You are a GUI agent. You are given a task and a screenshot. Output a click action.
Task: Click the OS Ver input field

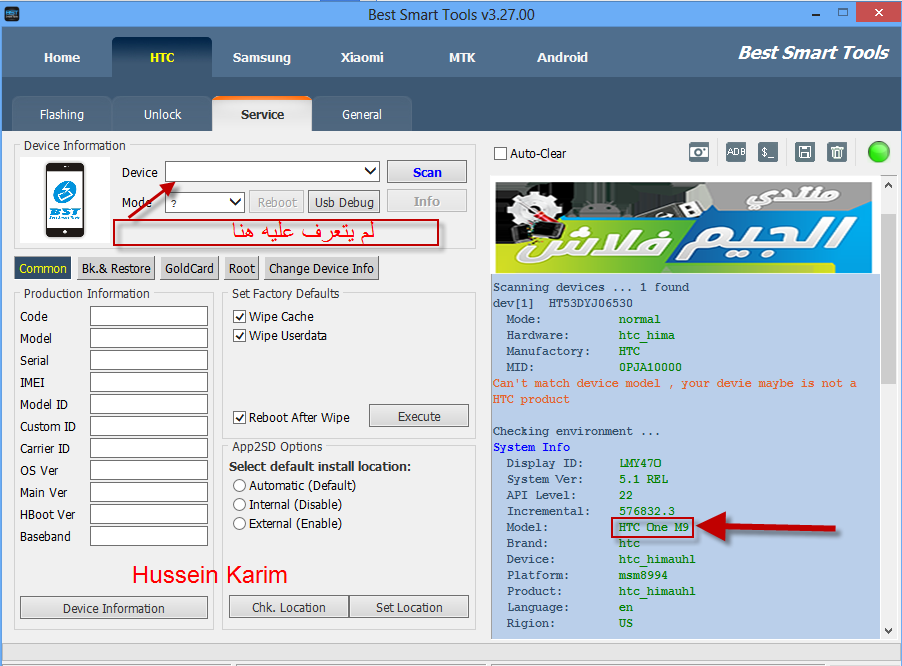[x=149, y=470]
